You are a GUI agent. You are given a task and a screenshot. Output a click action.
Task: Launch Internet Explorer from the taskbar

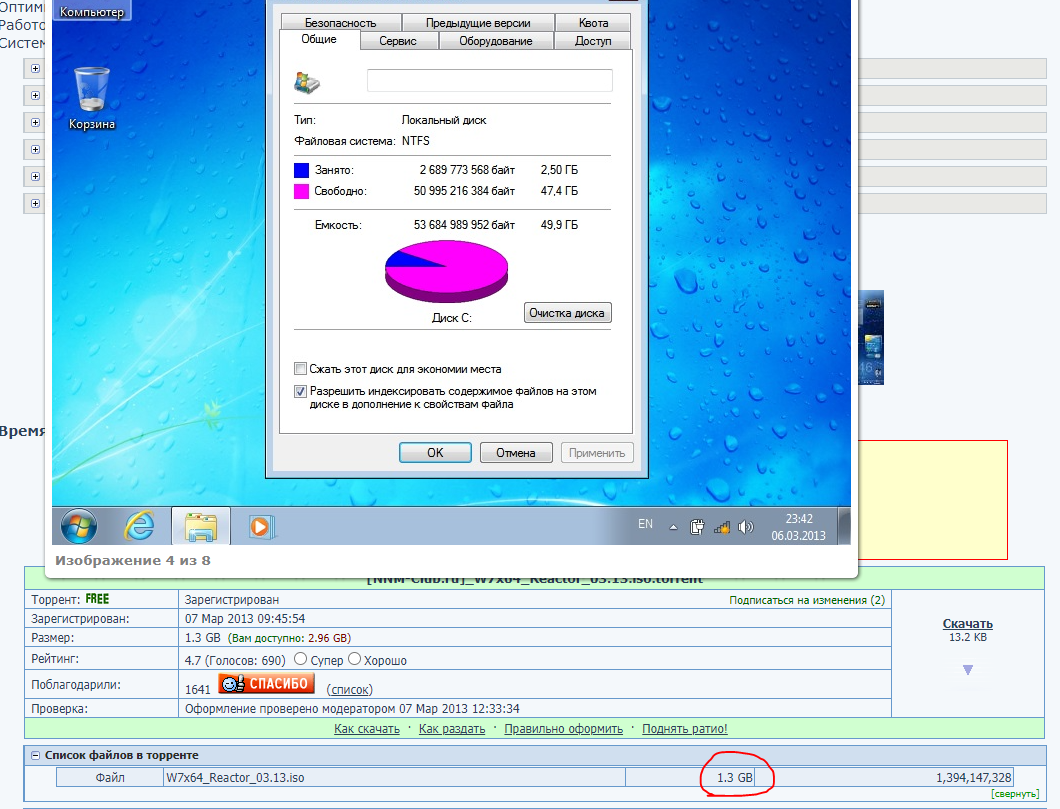click(x=139, y=525)
